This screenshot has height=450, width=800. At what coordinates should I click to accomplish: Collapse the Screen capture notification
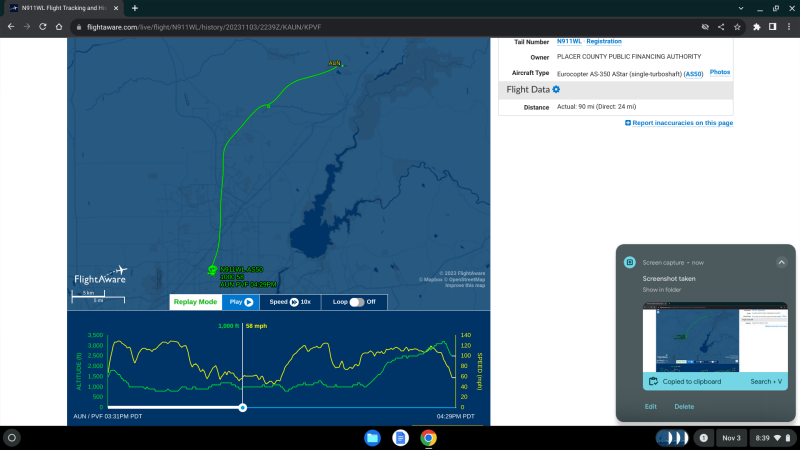tap(781, 262)
